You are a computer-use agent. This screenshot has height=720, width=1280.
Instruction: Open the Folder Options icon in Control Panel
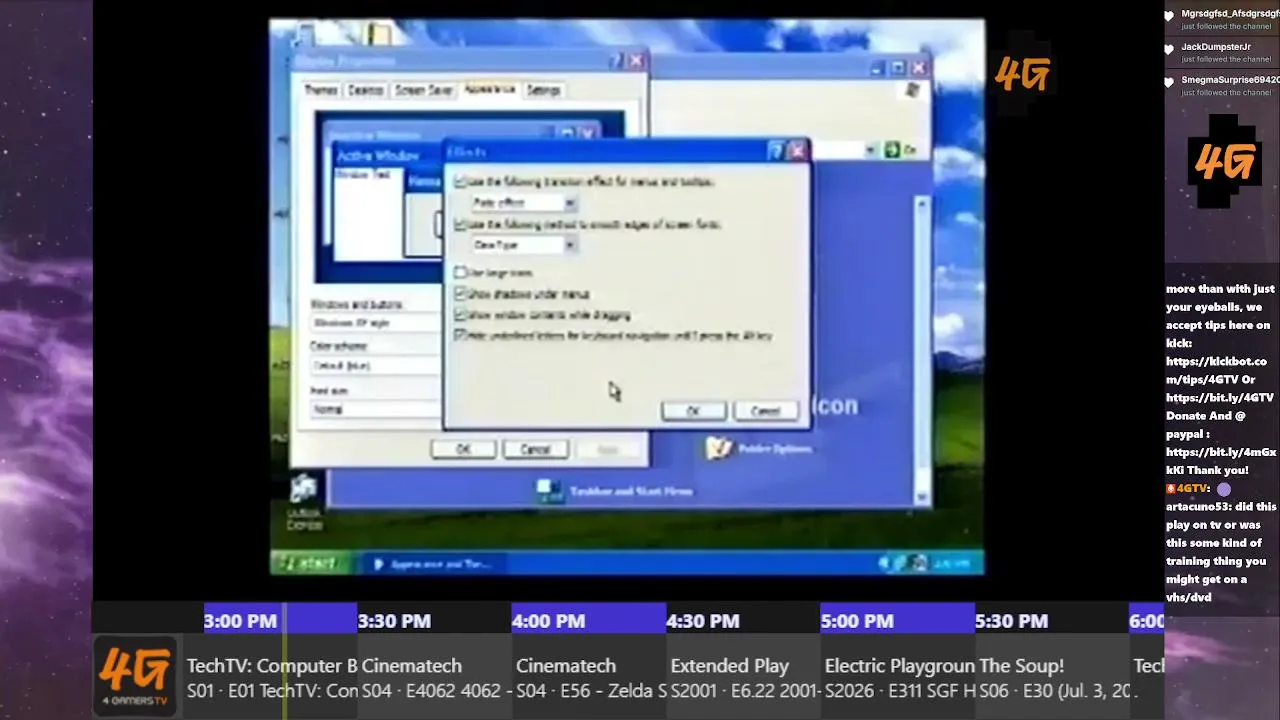tap(718, 448)
